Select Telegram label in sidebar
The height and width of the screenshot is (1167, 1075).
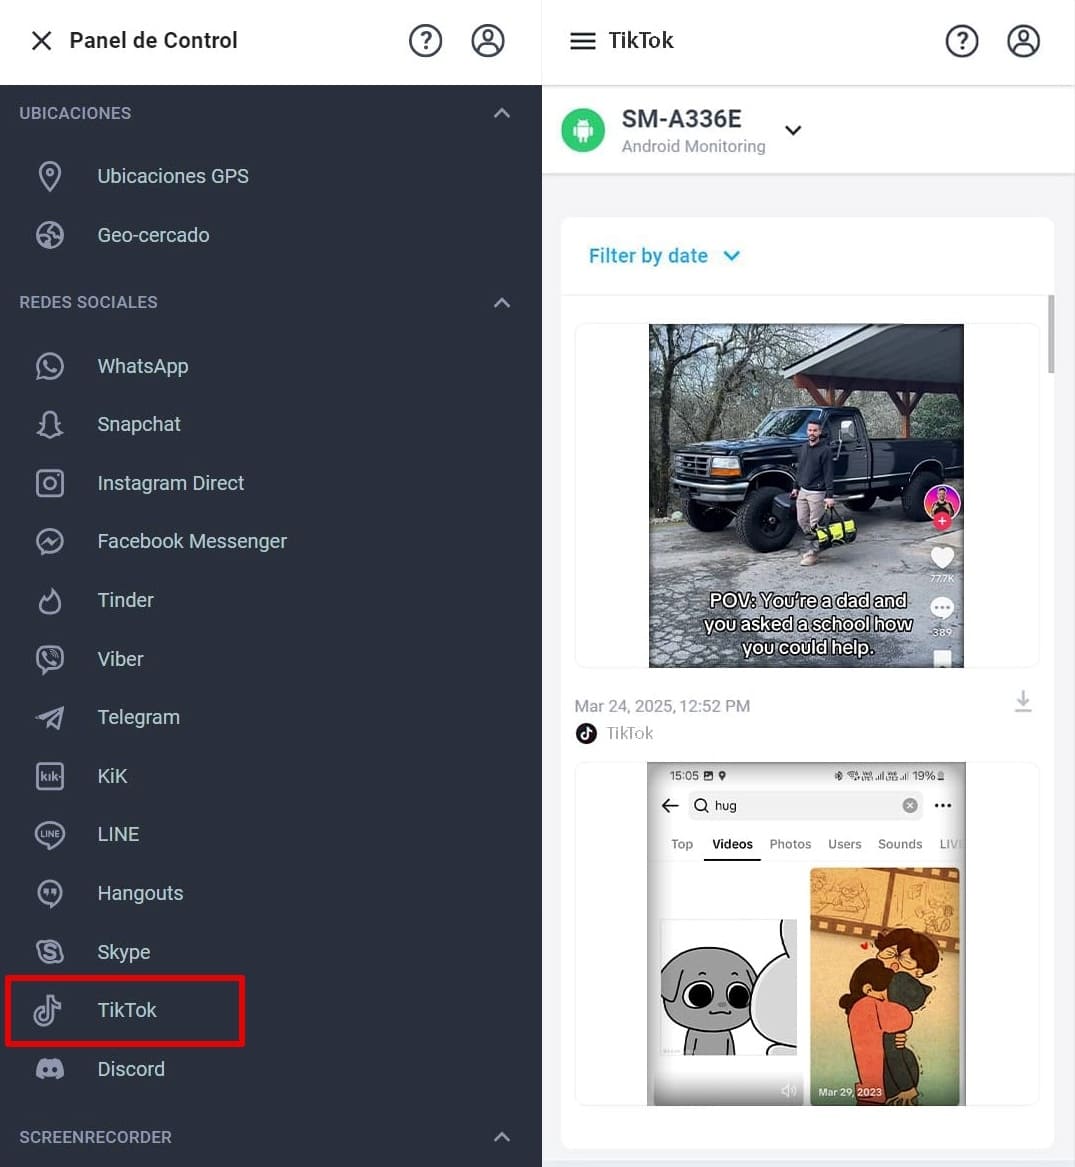(x=138, y=717)
